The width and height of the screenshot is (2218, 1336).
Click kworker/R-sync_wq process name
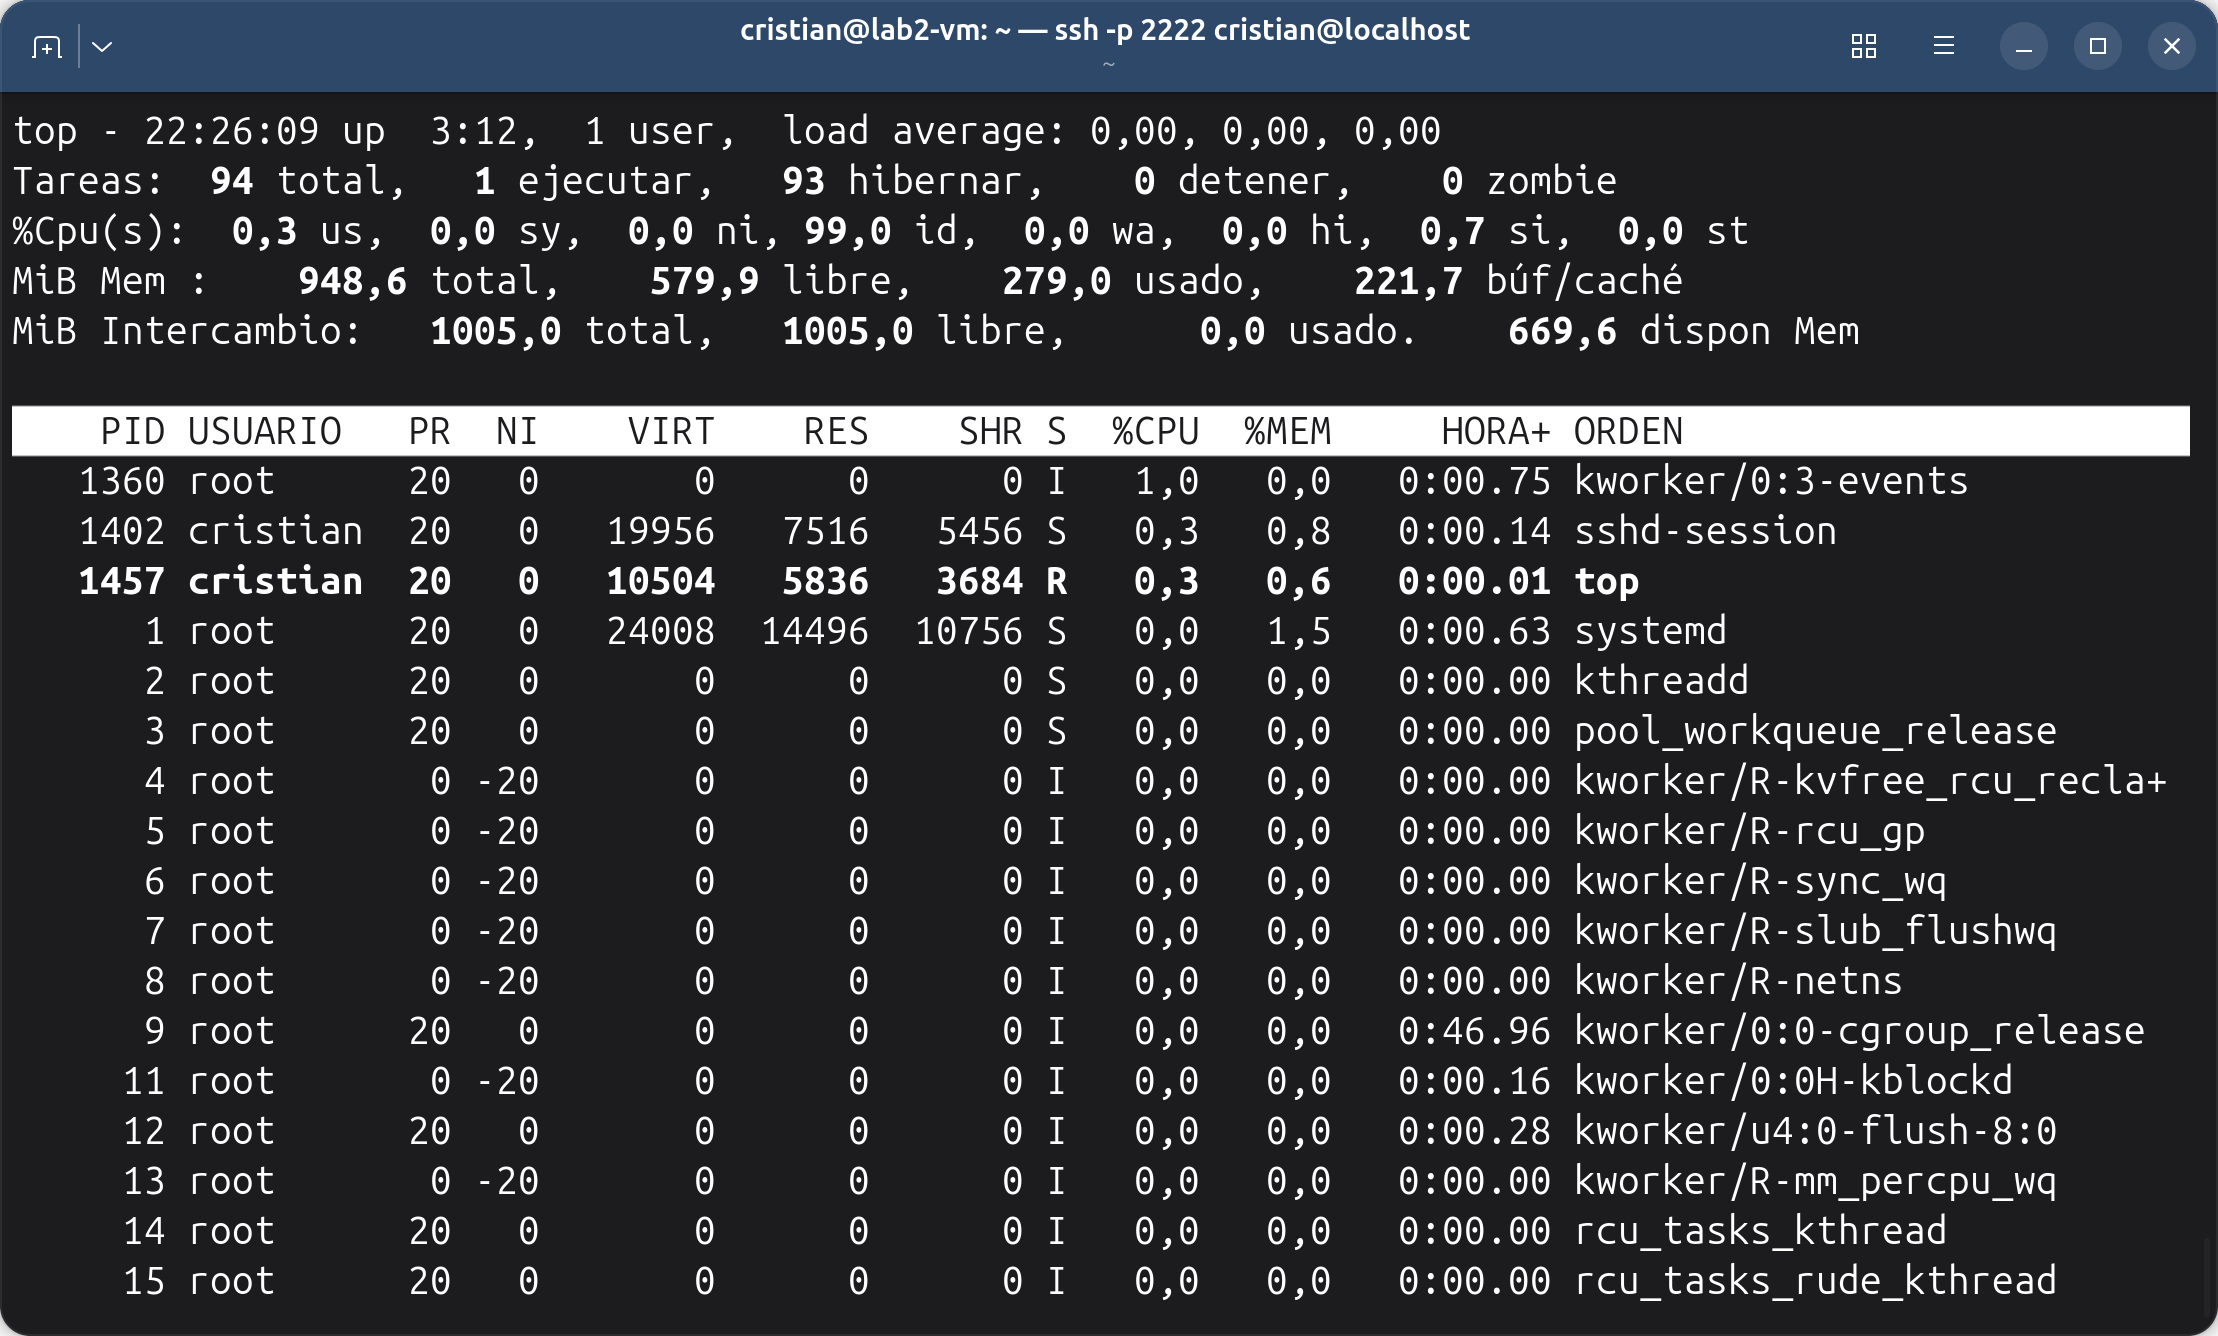point(1760,881)
